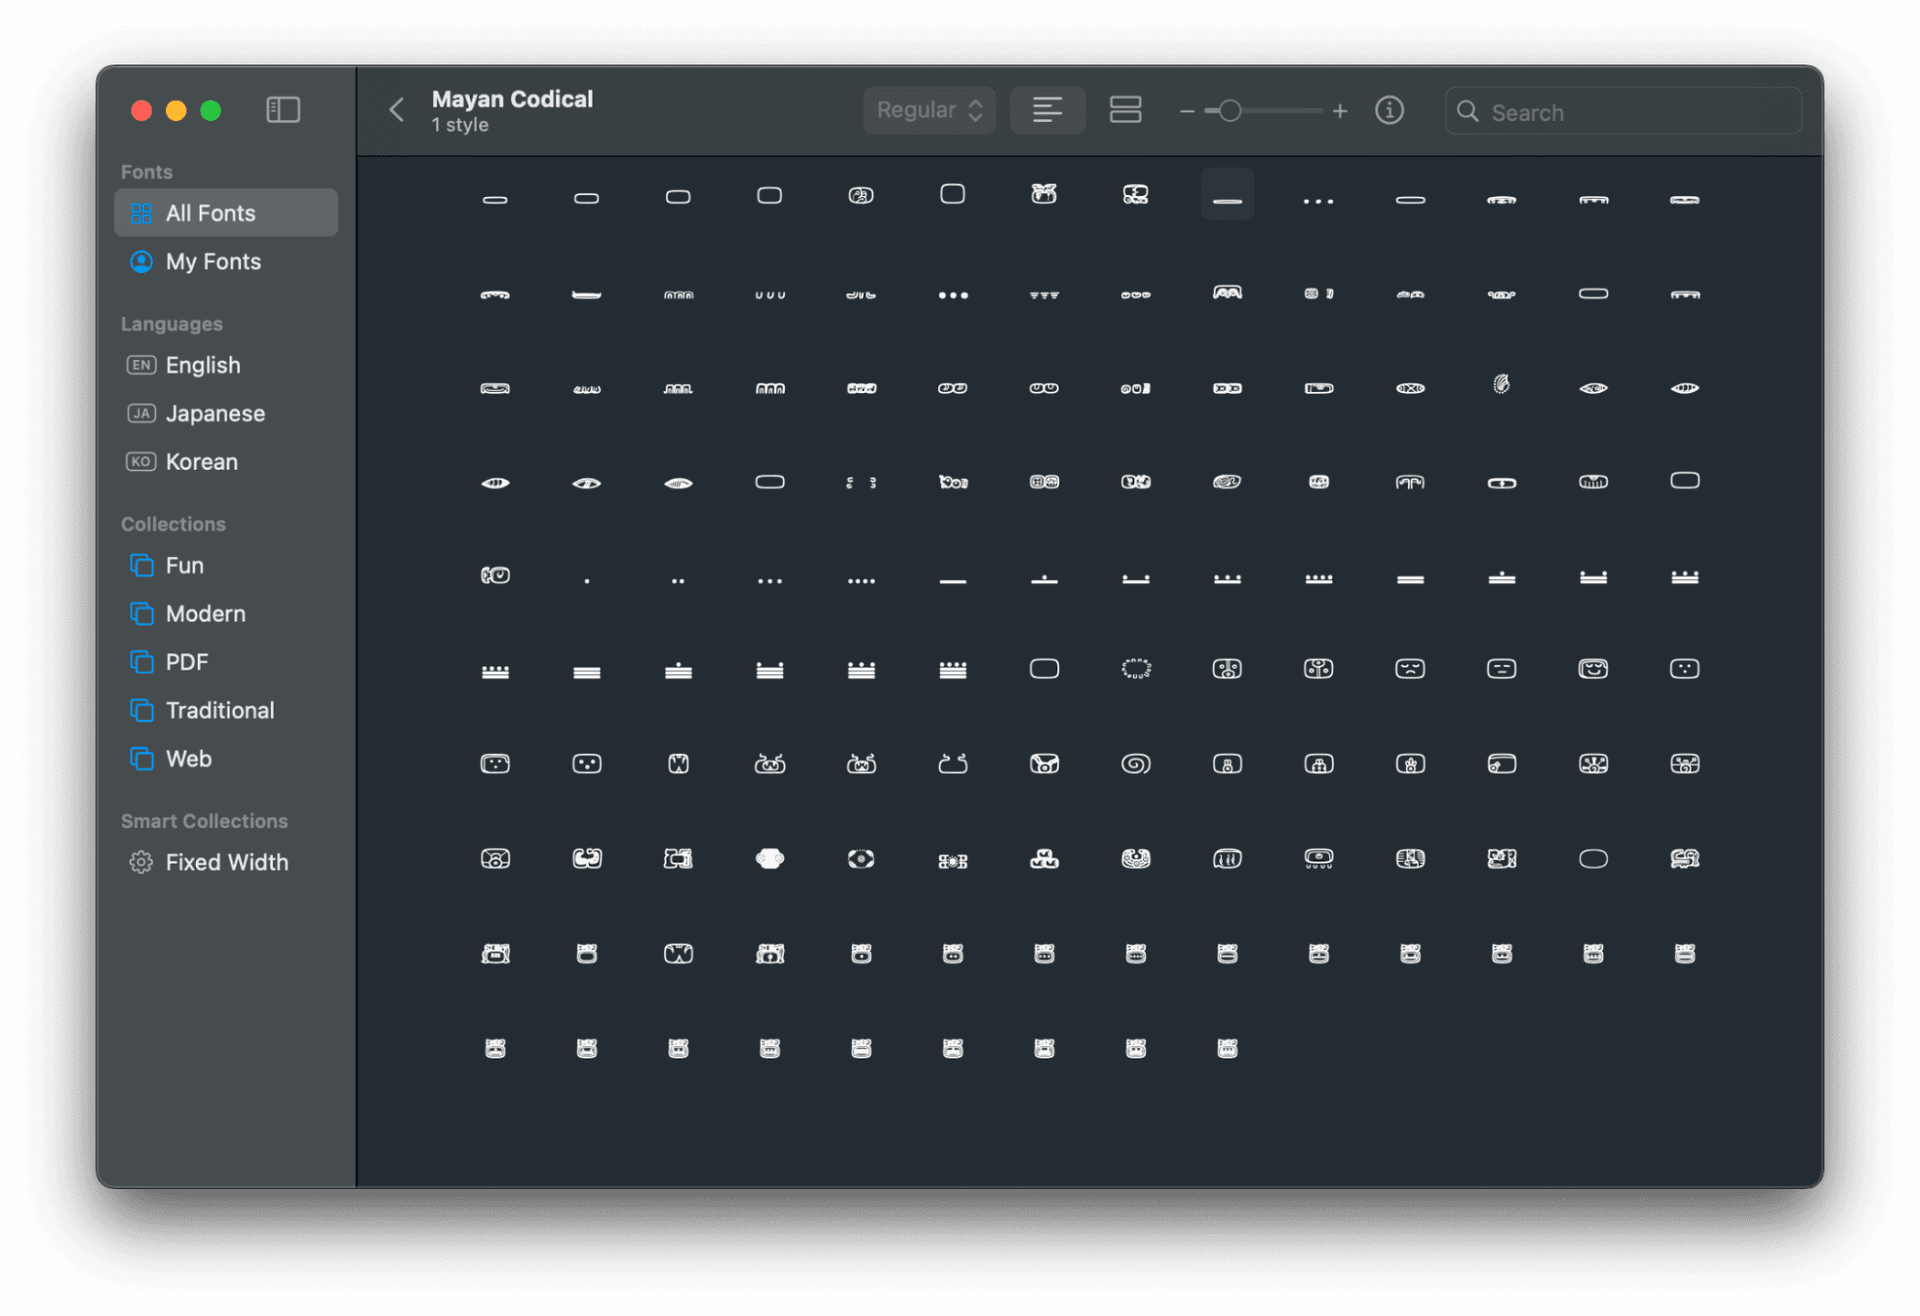
Task: Increase glyph size with plus button
Action: [1340, 111]
